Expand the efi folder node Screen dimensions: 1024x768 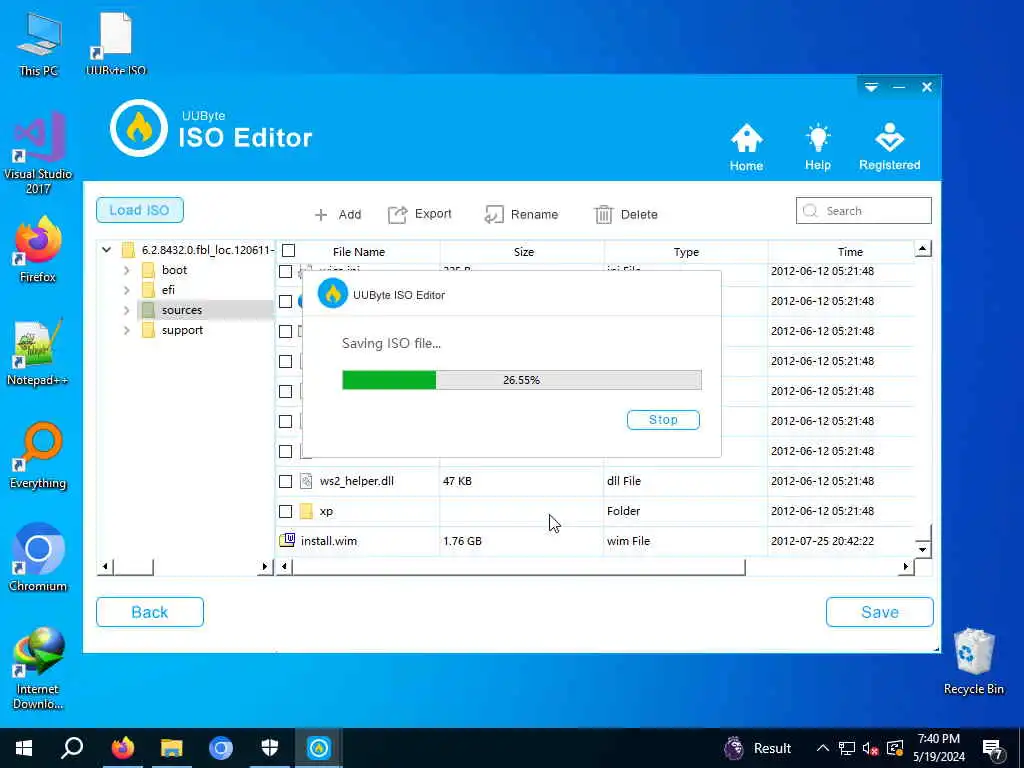coord(127,291)
